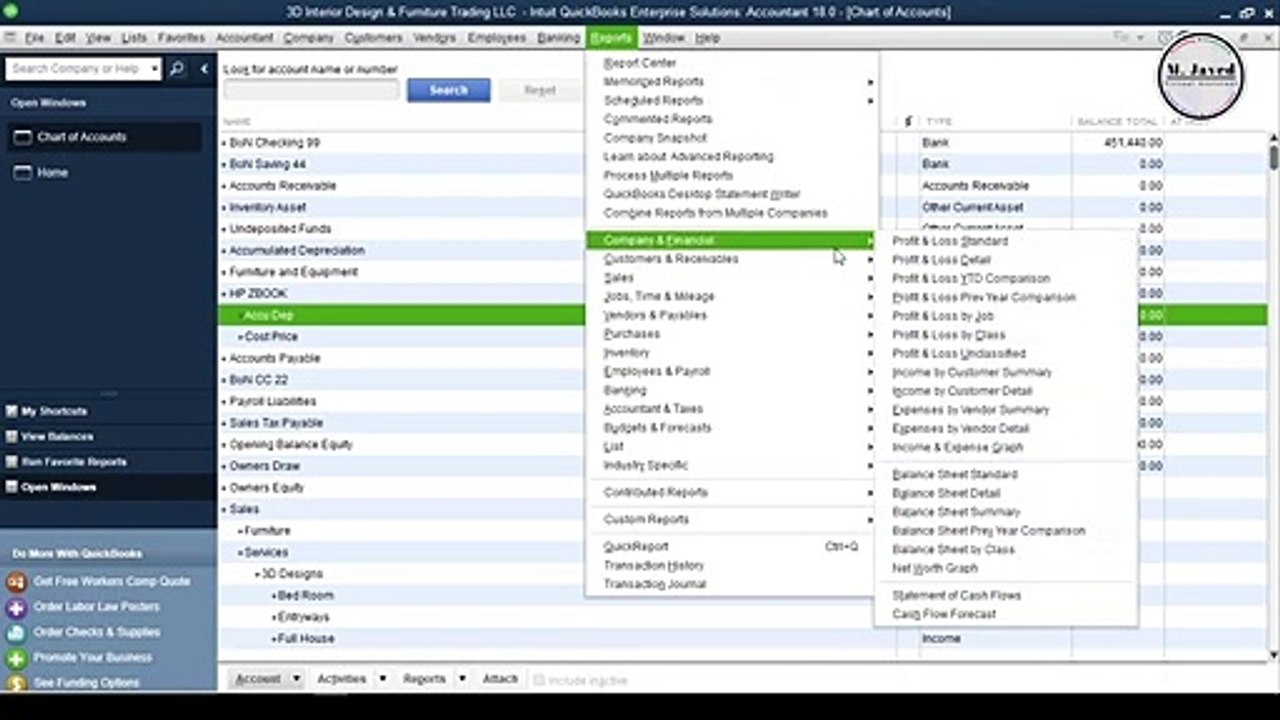Toggle Include inactive checkbox
This screenshot has height=720, width=1280.
539,680
